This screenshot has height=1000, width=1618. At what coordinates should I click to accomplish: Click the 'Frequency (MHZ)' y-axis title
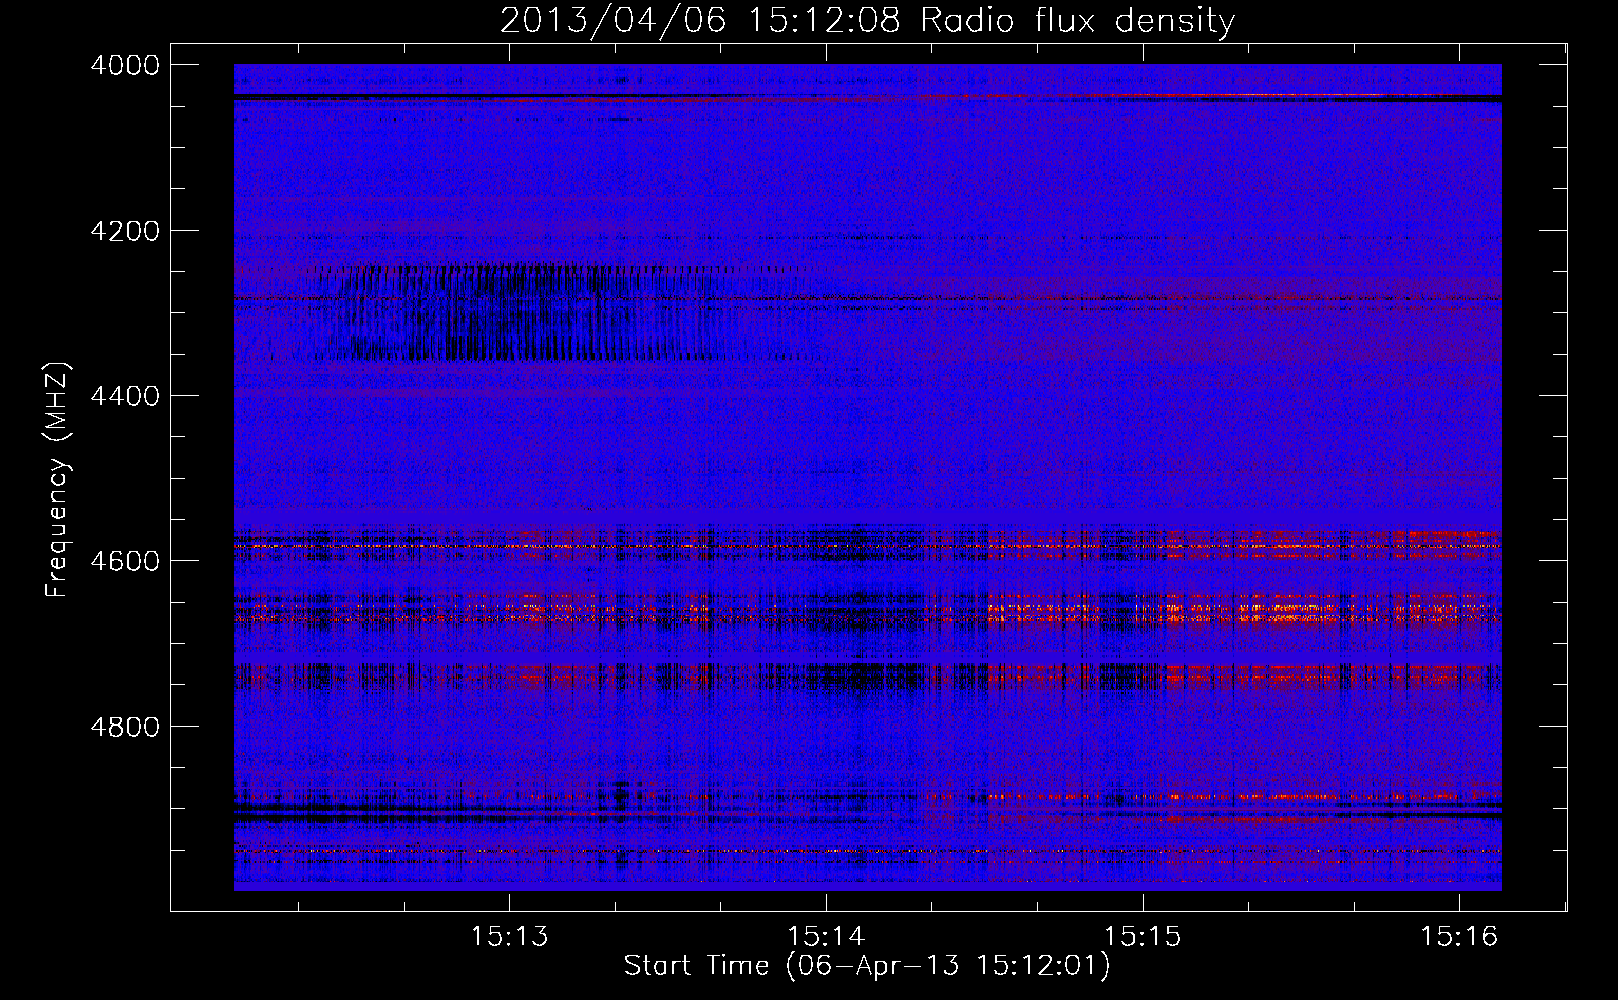pyautogui.click(x=57, y=480)
